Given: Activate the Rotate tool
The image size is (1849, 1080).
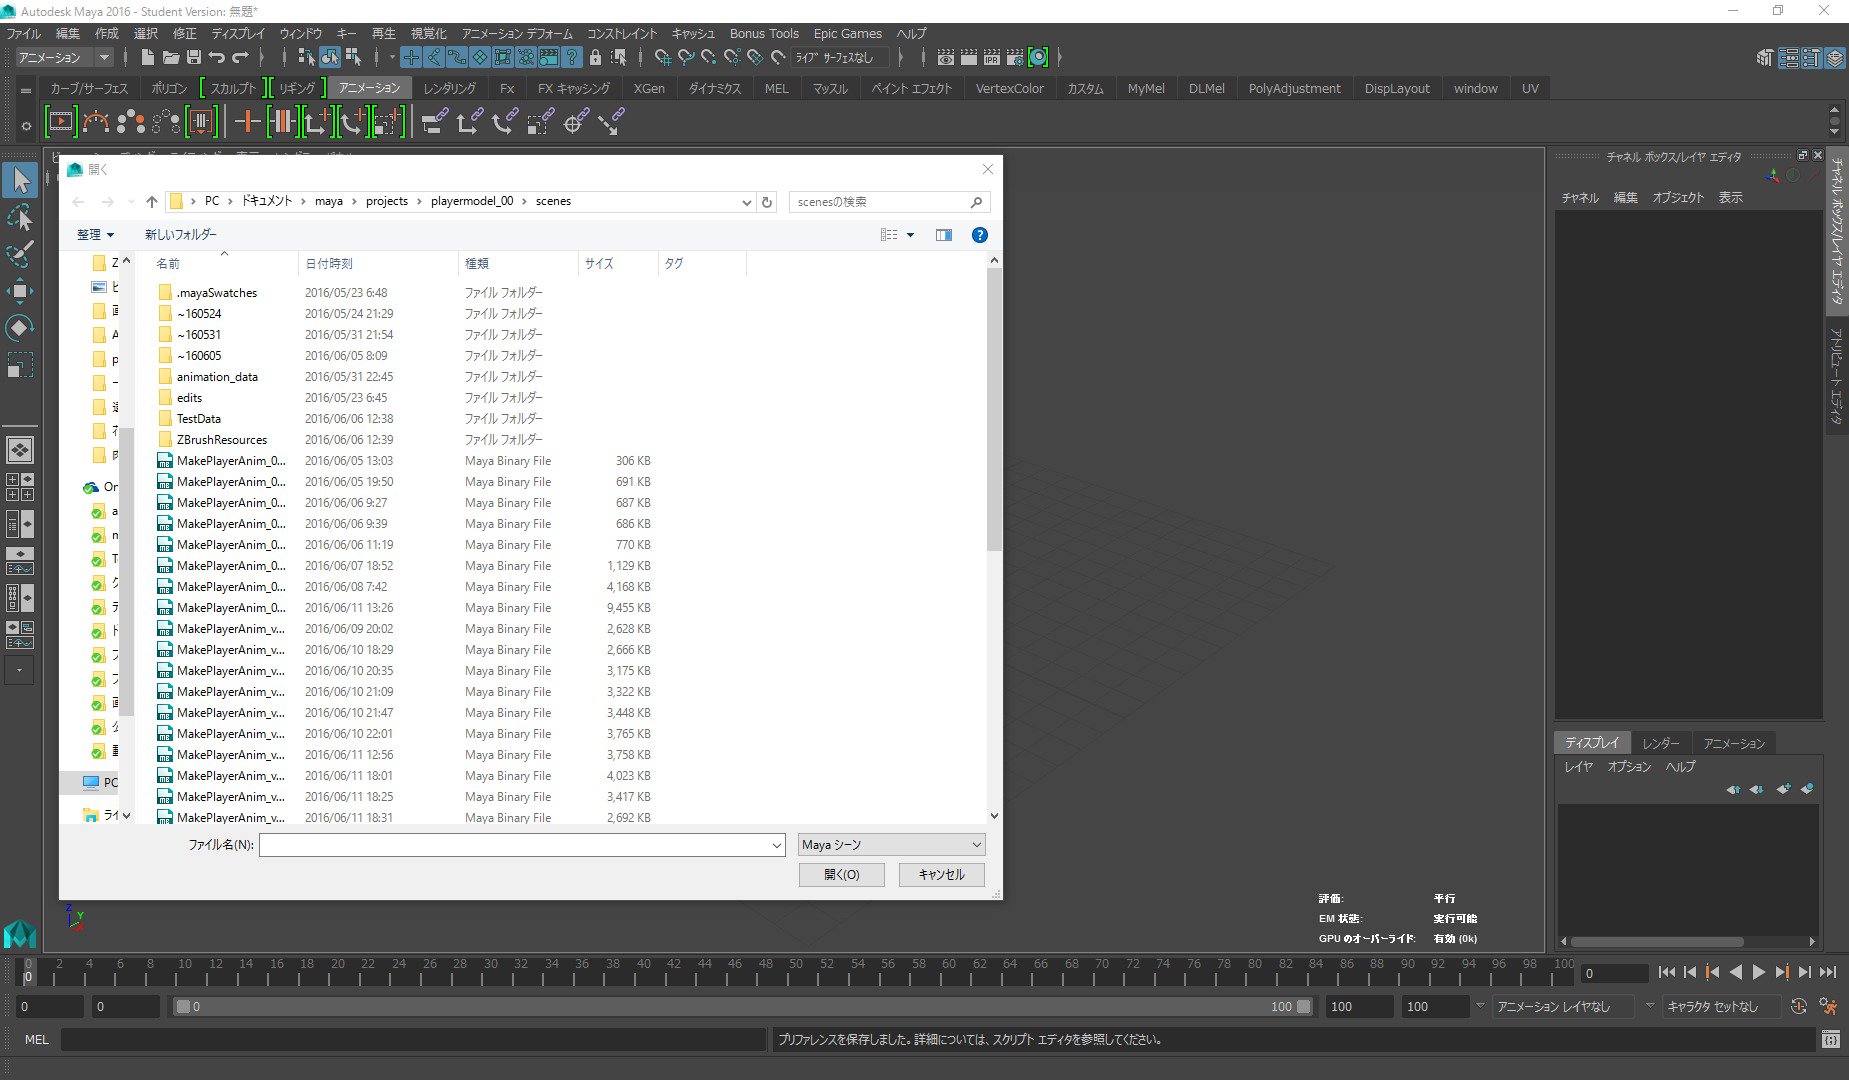Looking at the screenshot, I should click(x=20, y=327).
